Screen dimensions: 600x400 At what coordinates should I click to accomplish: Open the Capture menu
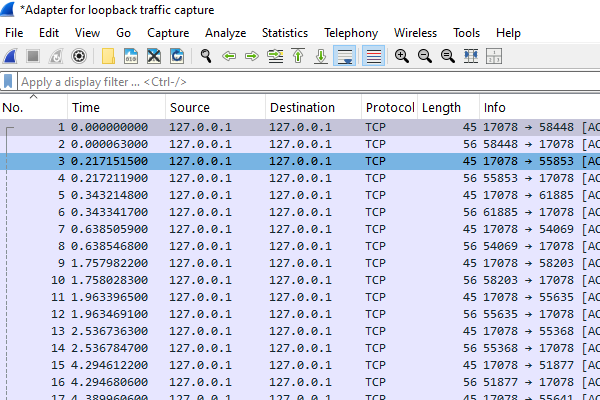(168, 33)
